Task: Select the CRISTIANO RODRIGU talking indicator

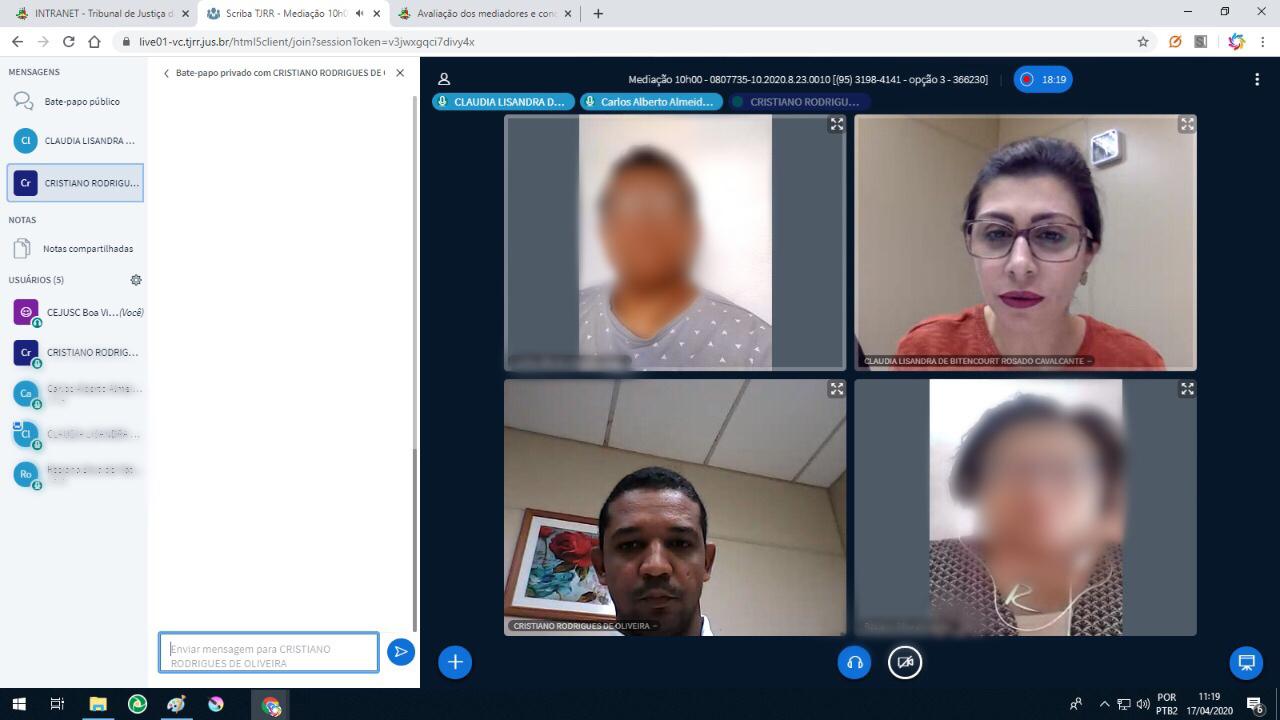Action: tap(797, 102)
